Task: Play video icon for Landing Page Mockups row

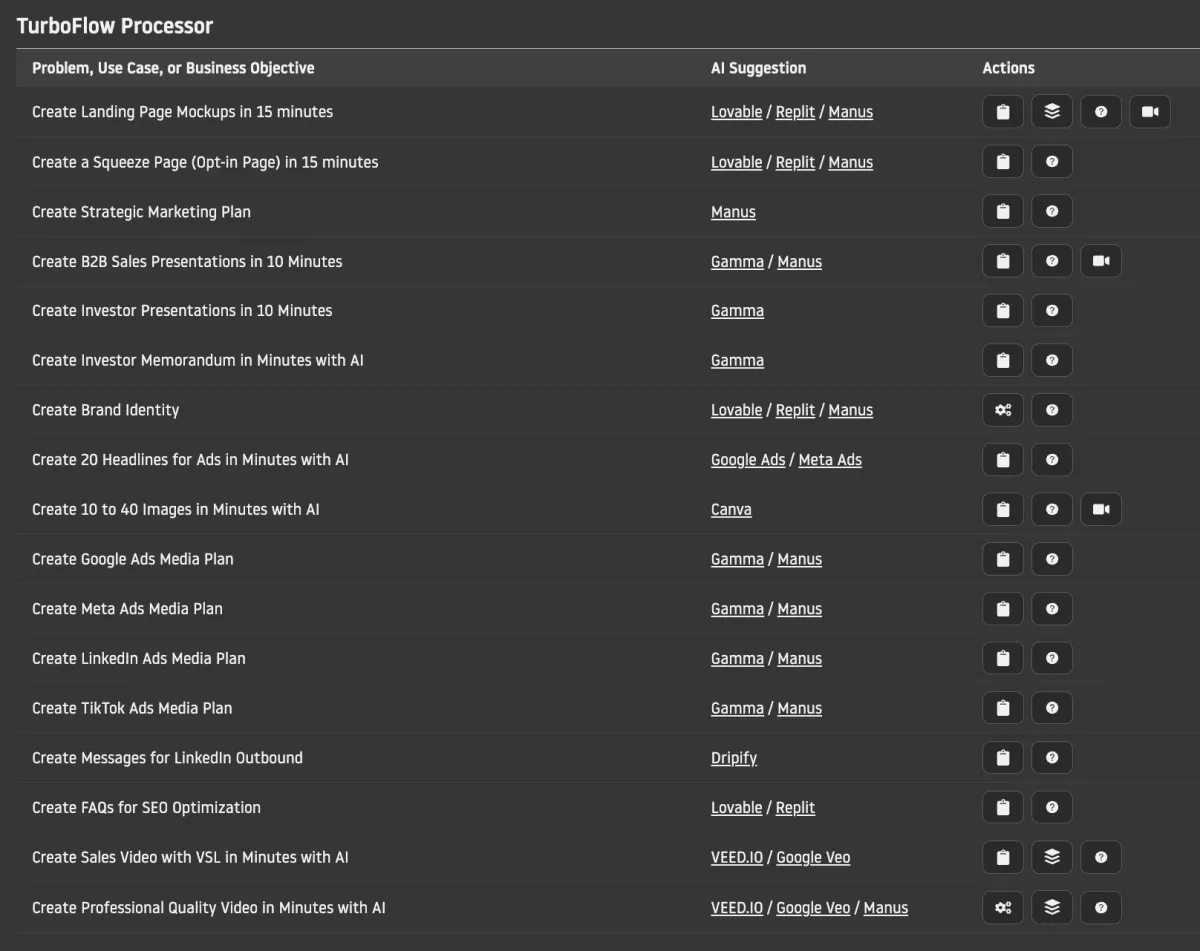Action: (1150, 112)
